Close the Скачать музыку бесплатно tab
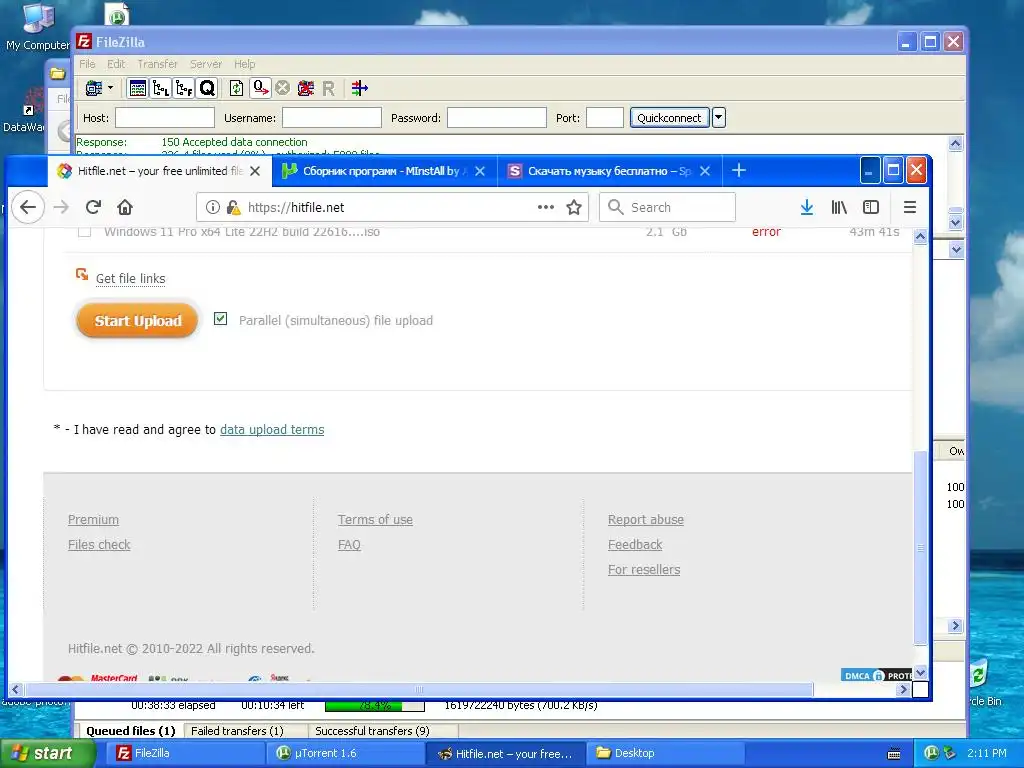This screenshot has height=768, width=1024. 705,171
